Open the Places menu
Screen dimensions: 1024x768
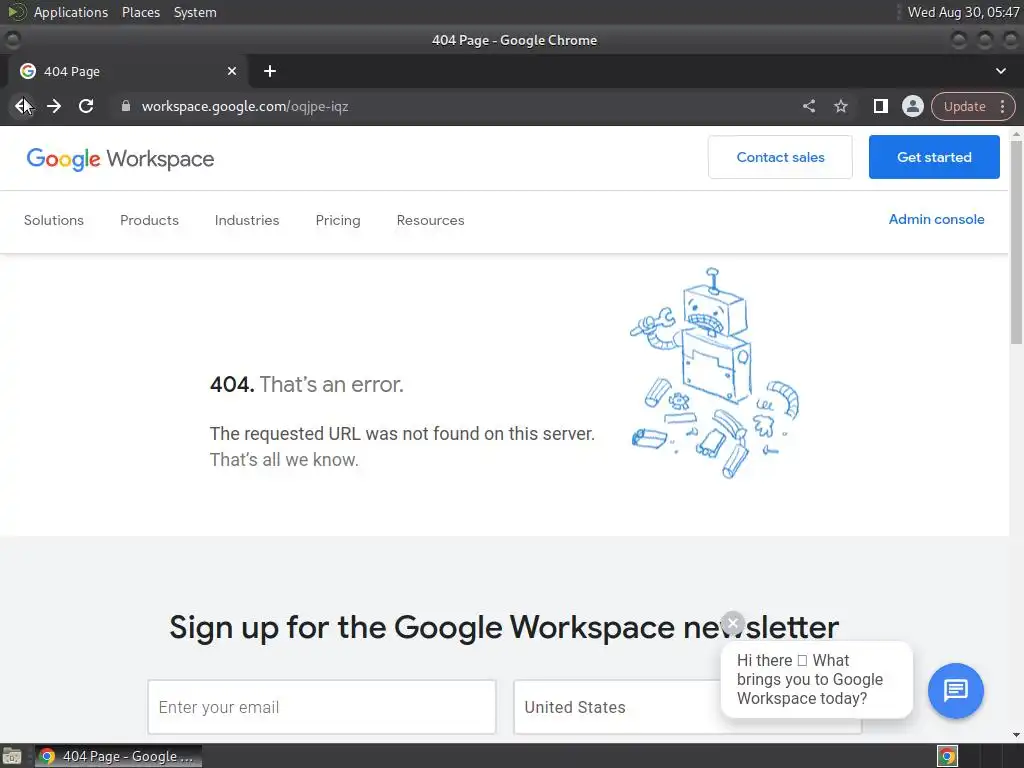140,12
